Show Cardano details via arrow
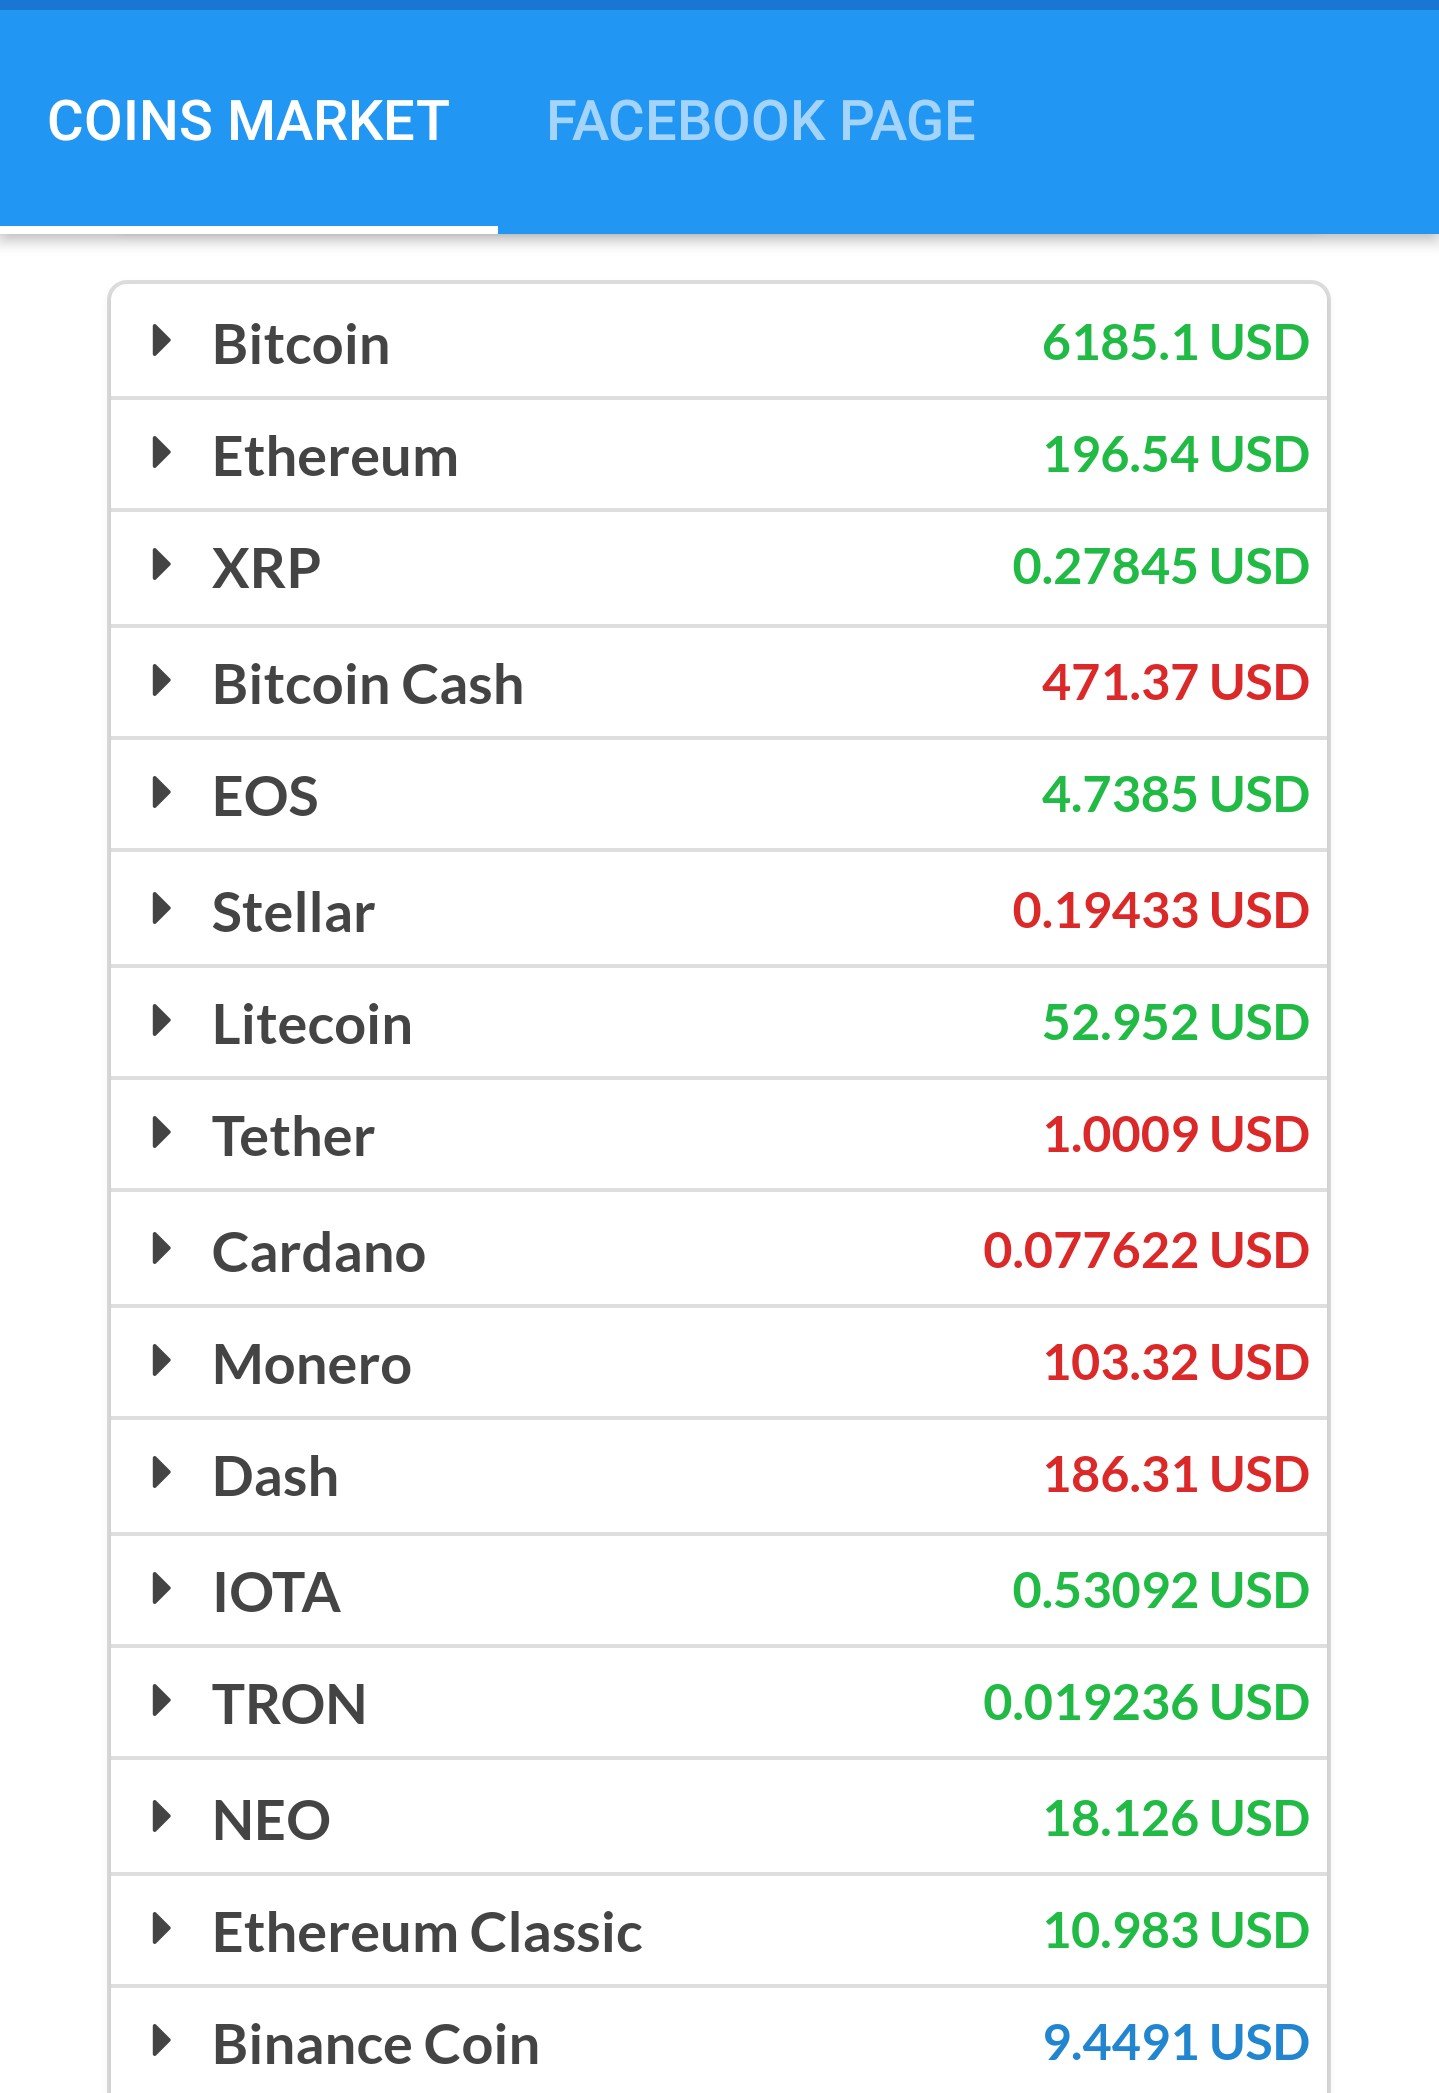This screenshot has height=2093, width=1439. point(161,1249)
